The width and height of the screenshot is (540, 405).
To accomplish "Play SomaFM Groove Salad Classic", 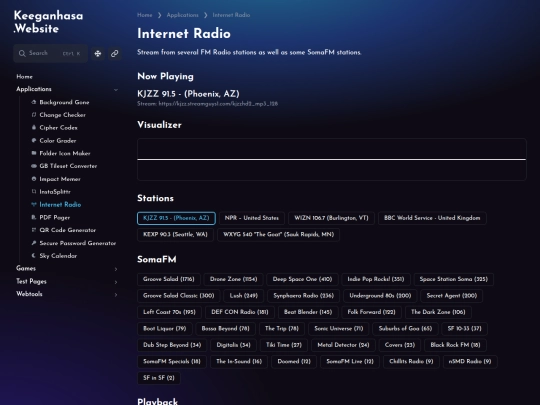I will coord(179,296).
